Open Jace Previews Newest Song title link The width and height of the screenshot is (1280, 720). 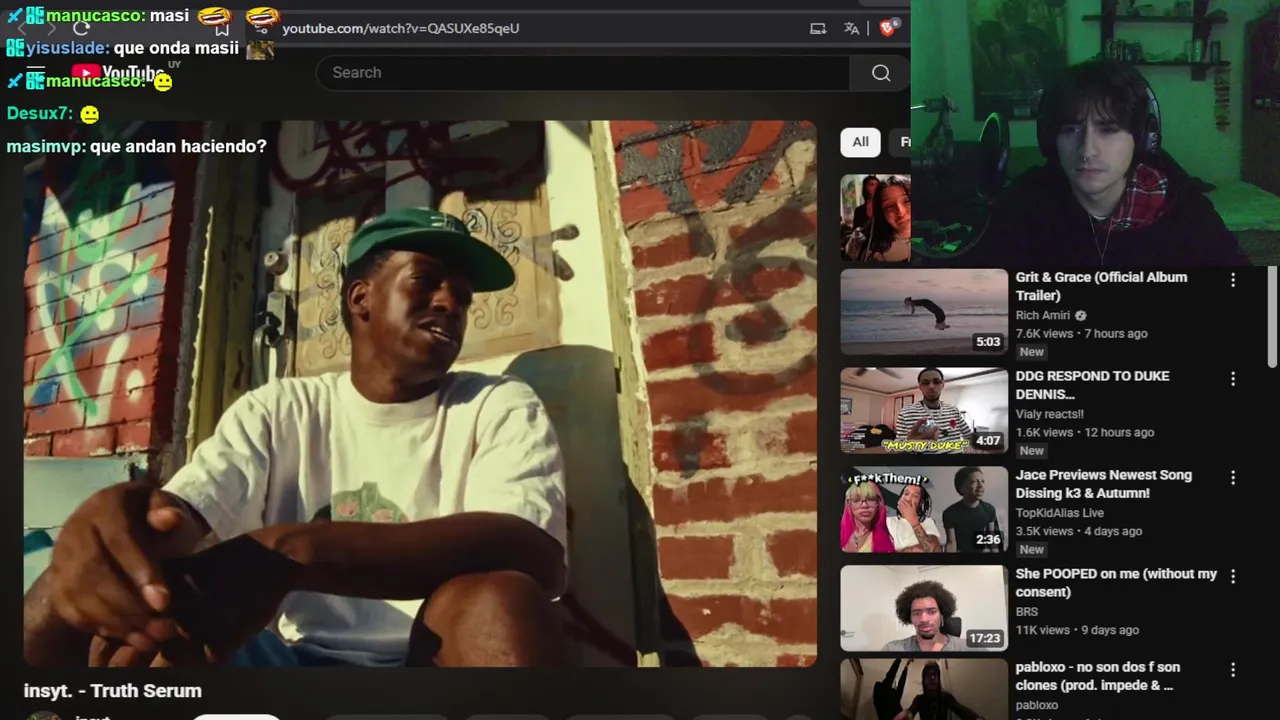coord(1104,484)
